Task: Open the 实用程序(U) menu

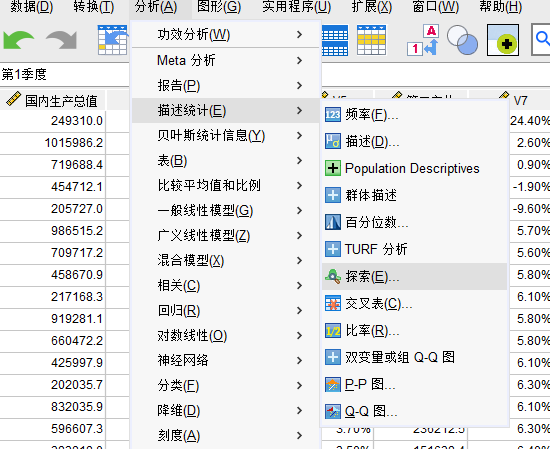Action: [x=296, y=6]
